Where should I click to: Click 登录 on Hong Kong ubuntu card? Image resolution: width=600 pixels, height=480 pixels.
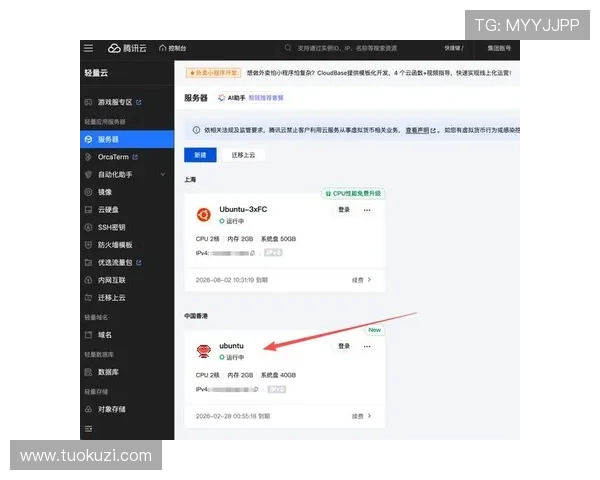coord(344,346)
